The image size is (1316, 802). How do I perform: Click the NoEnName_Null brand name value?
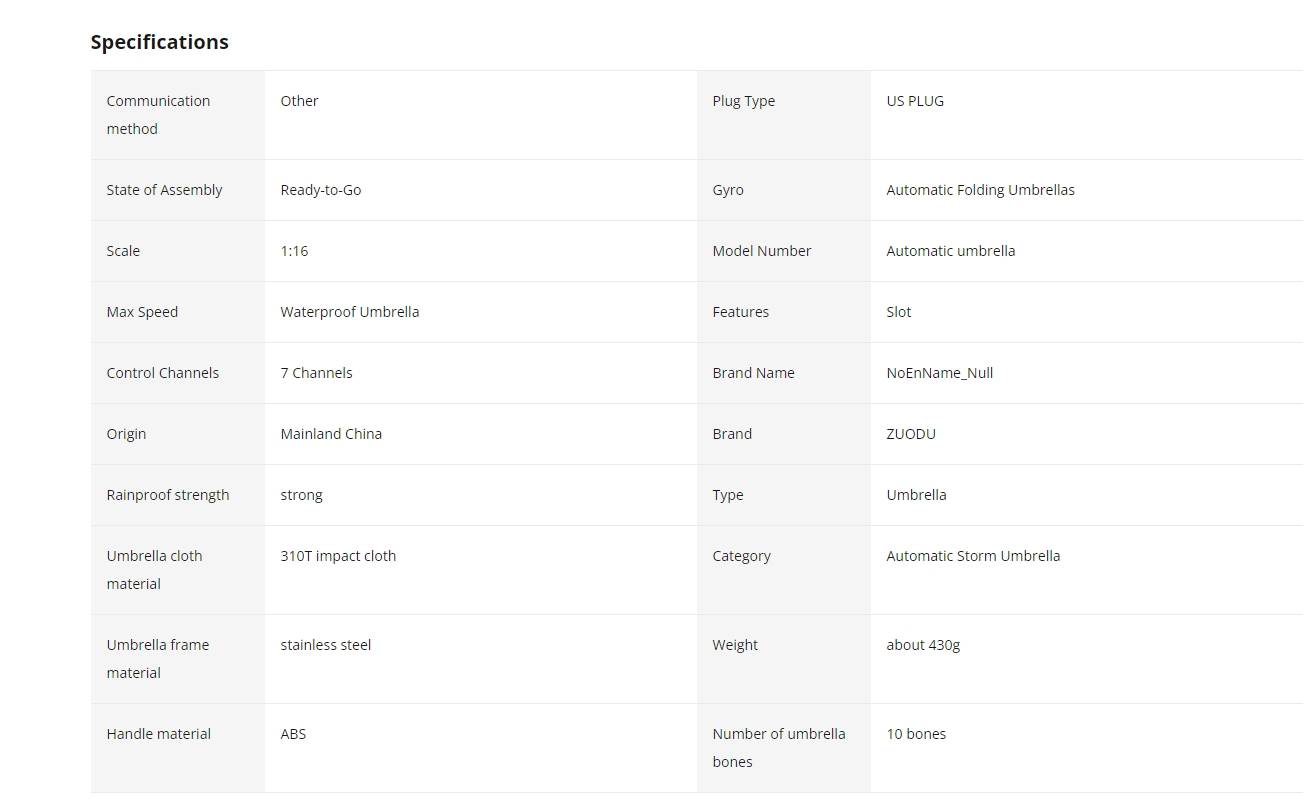click(940, 373)
